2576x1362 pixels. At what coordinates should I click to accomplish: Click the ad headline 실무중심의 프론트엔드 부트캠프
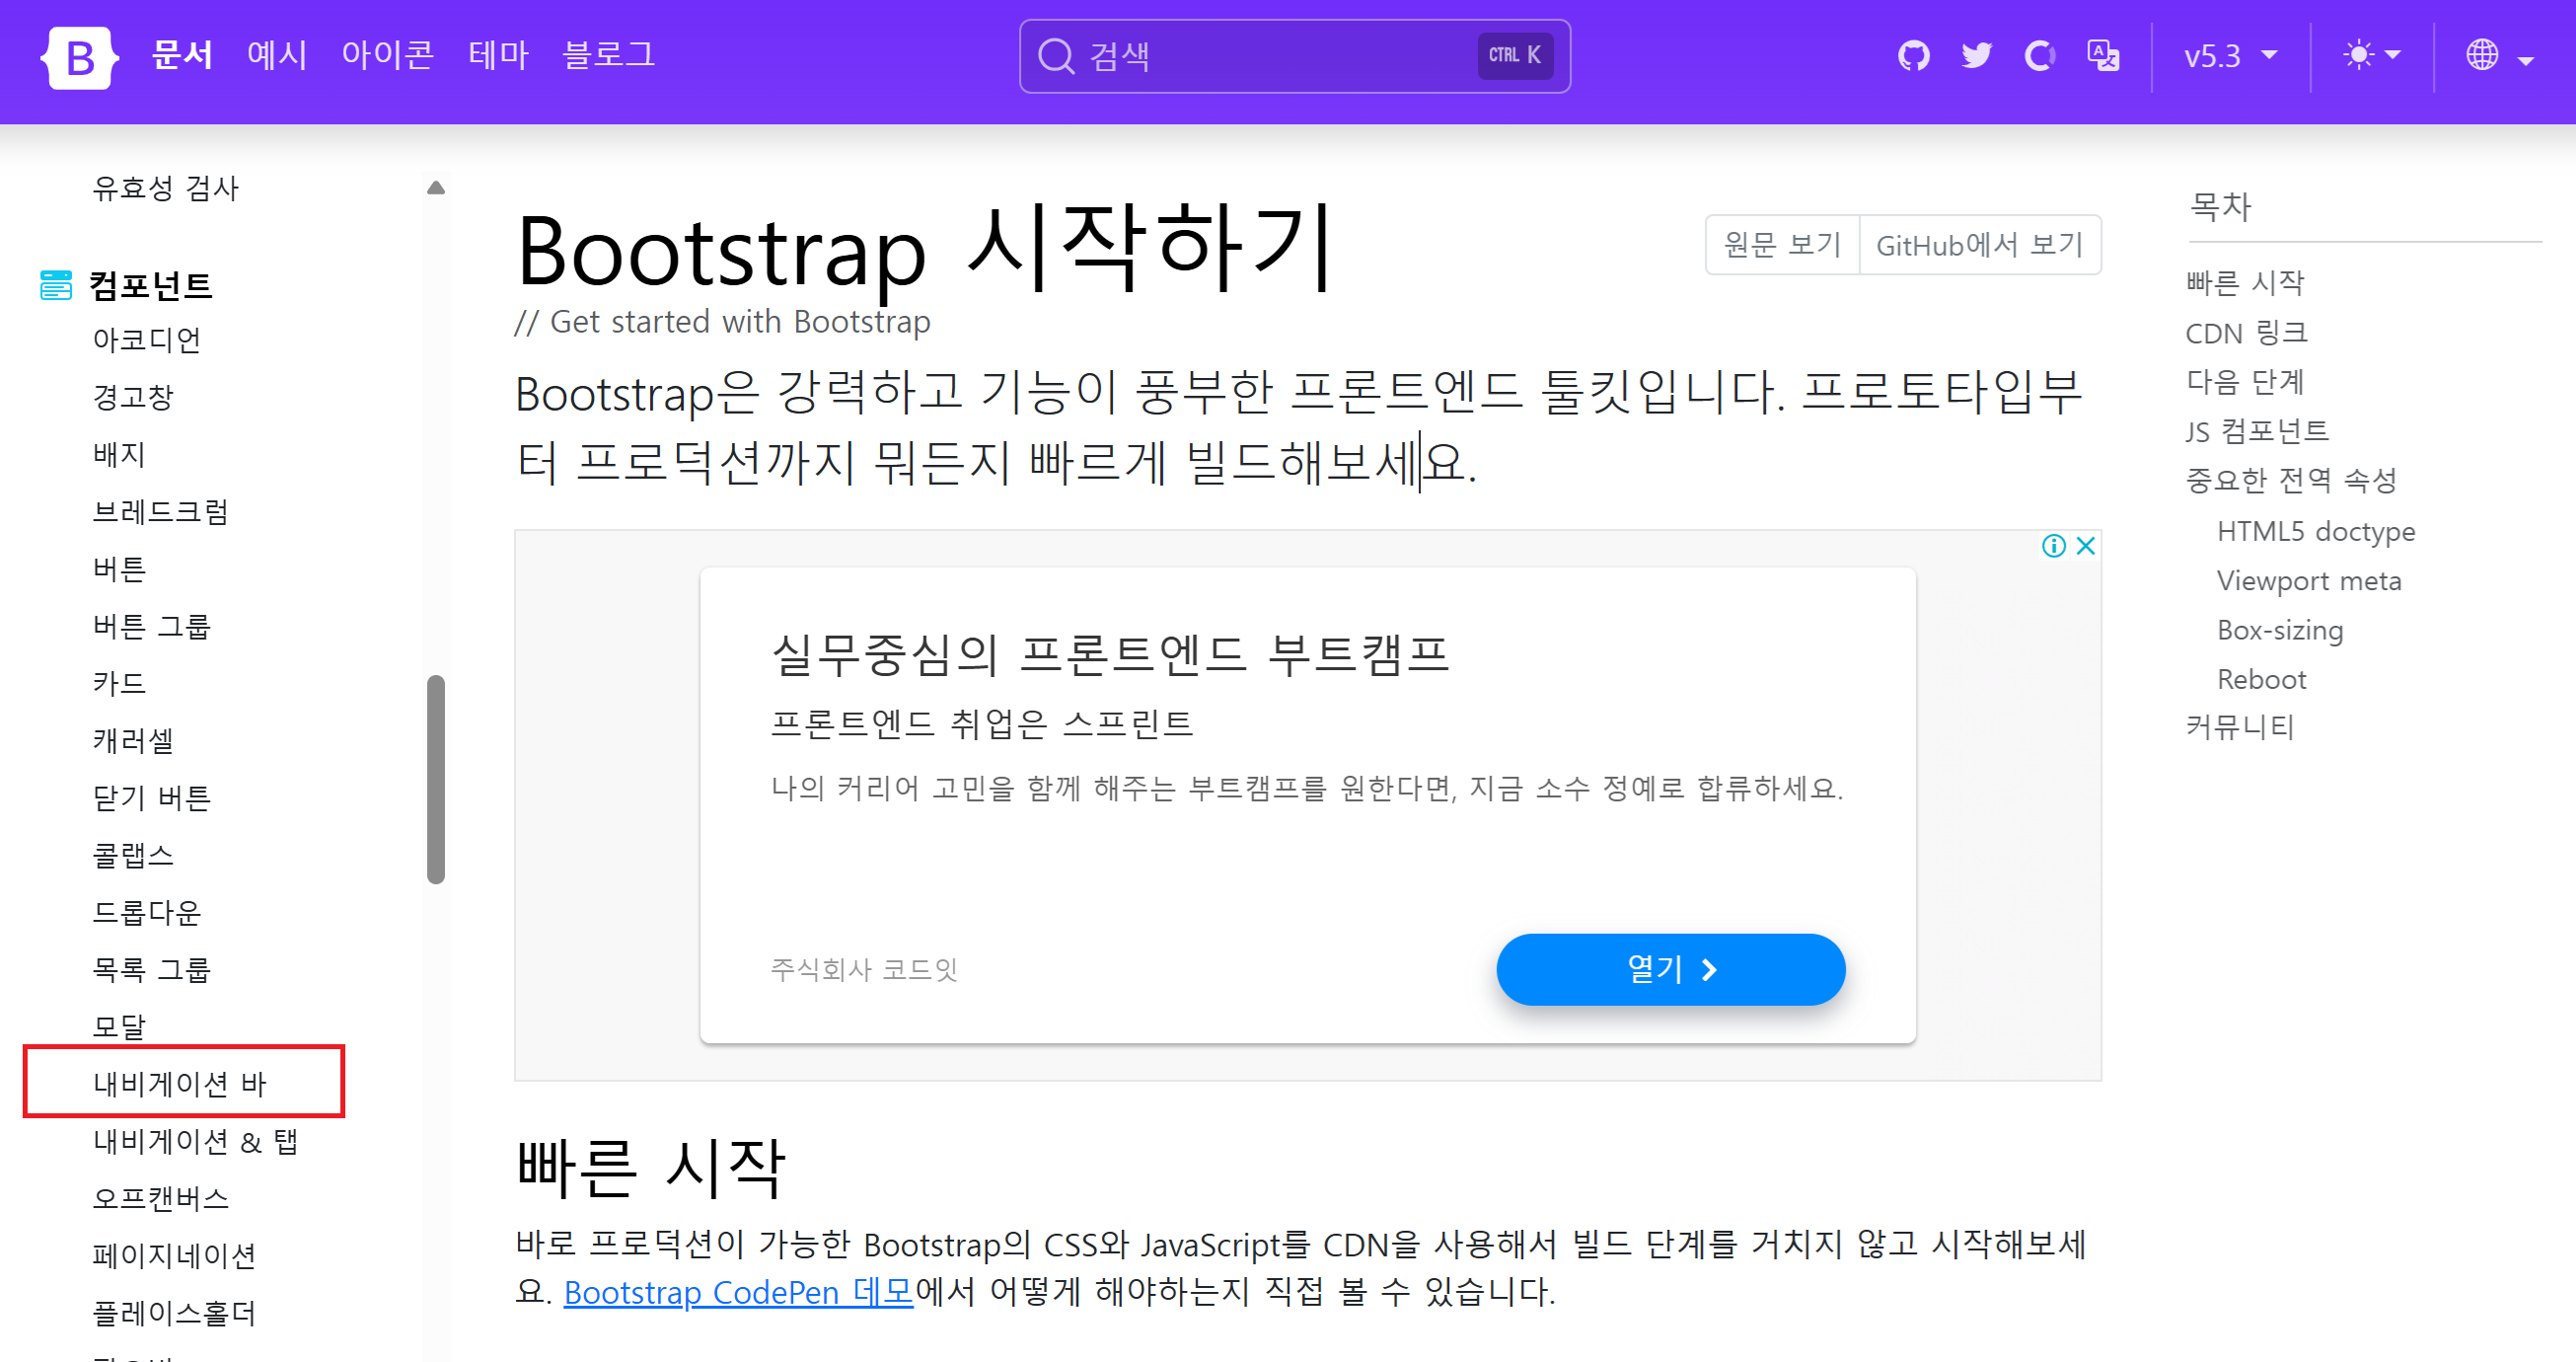pyautogui.click(x=1110, y=655)
